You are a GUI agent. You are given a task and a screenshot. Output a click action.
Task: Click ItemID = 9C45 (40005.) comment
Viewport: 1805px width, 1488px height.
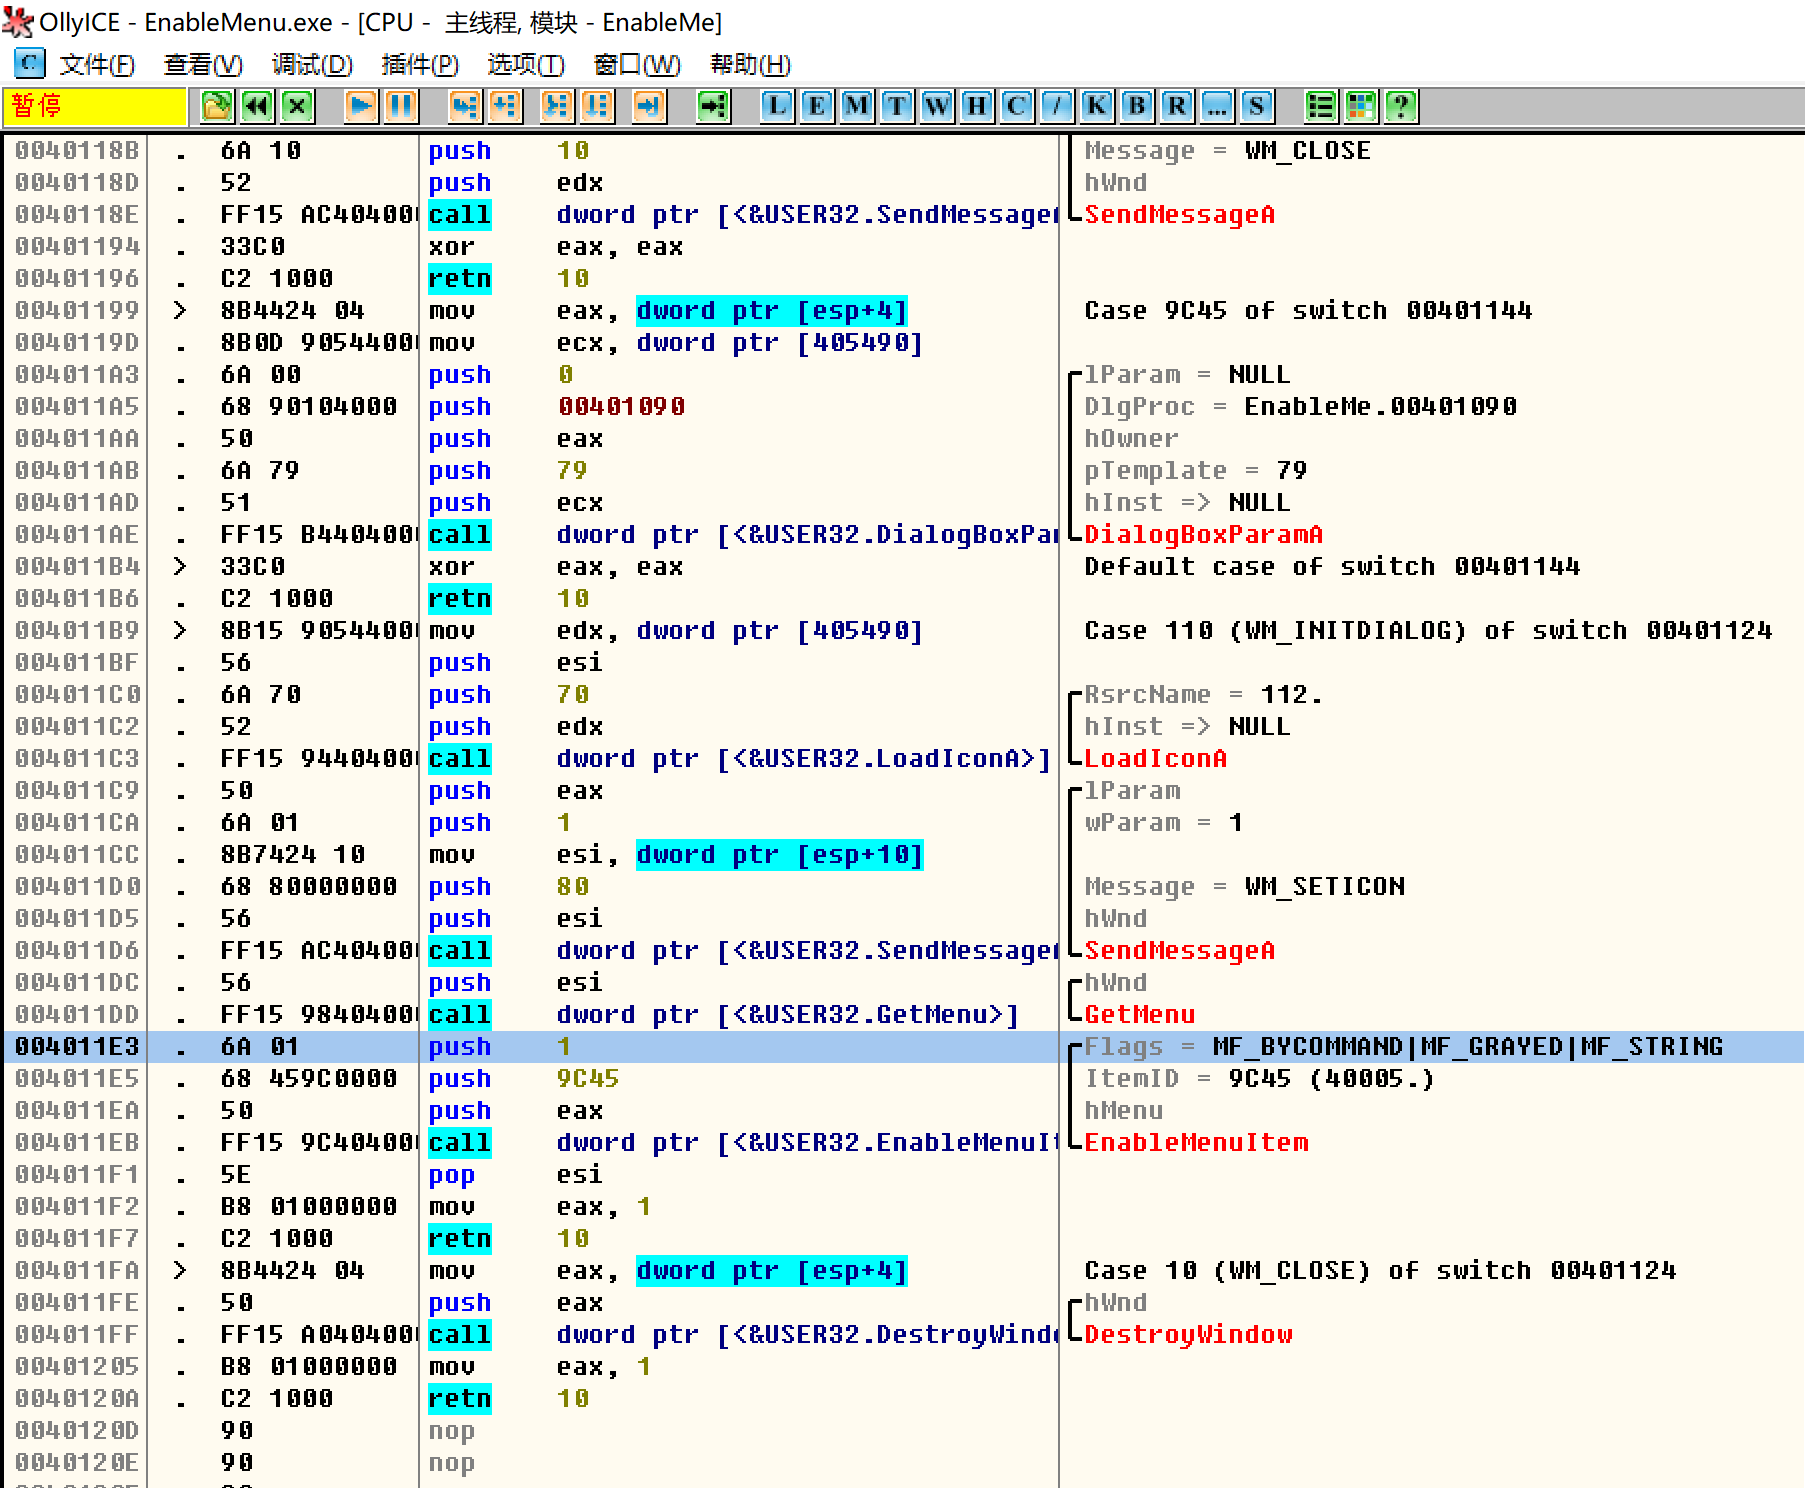(1260, 1079)
